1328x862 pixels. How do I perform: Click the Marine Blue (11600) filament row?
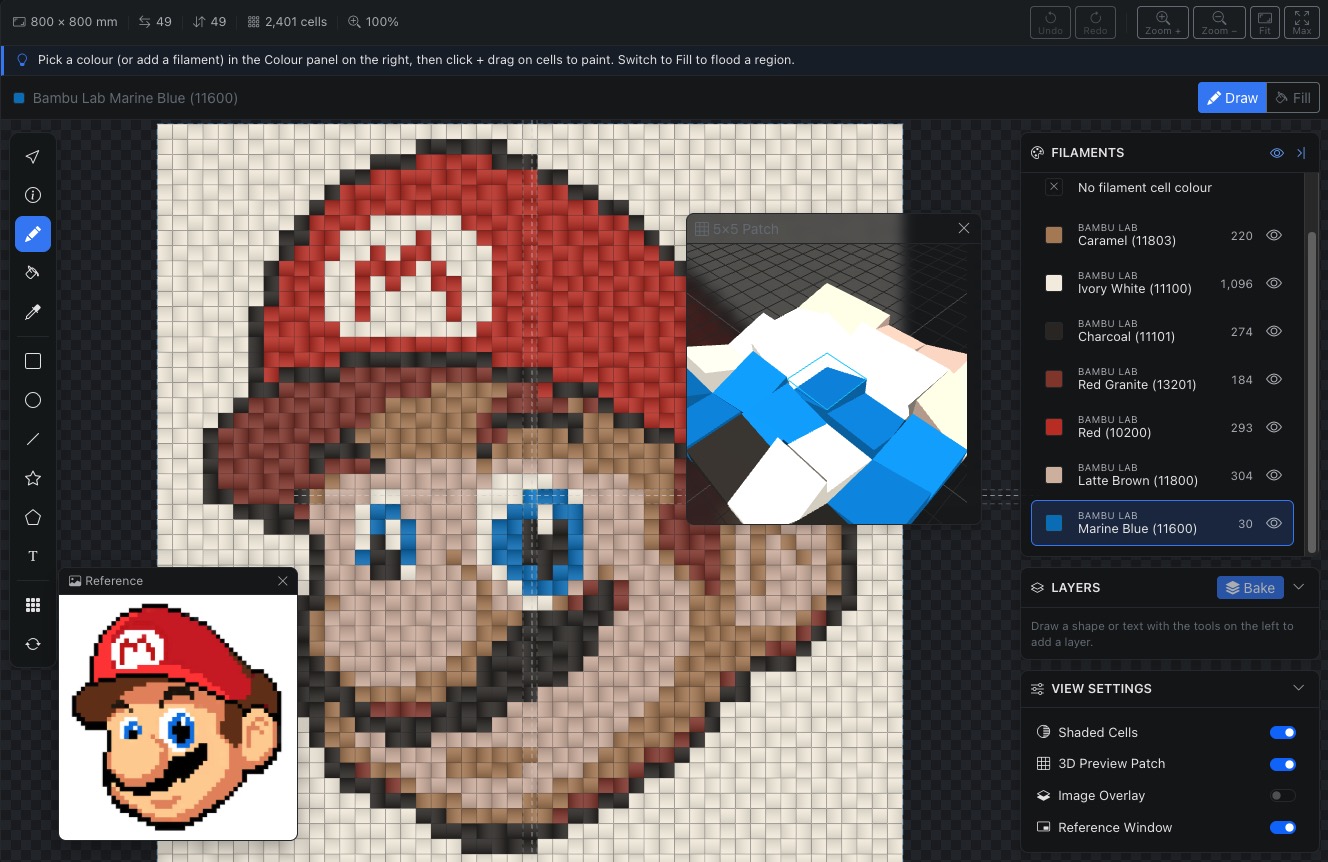pos(1162,523)
